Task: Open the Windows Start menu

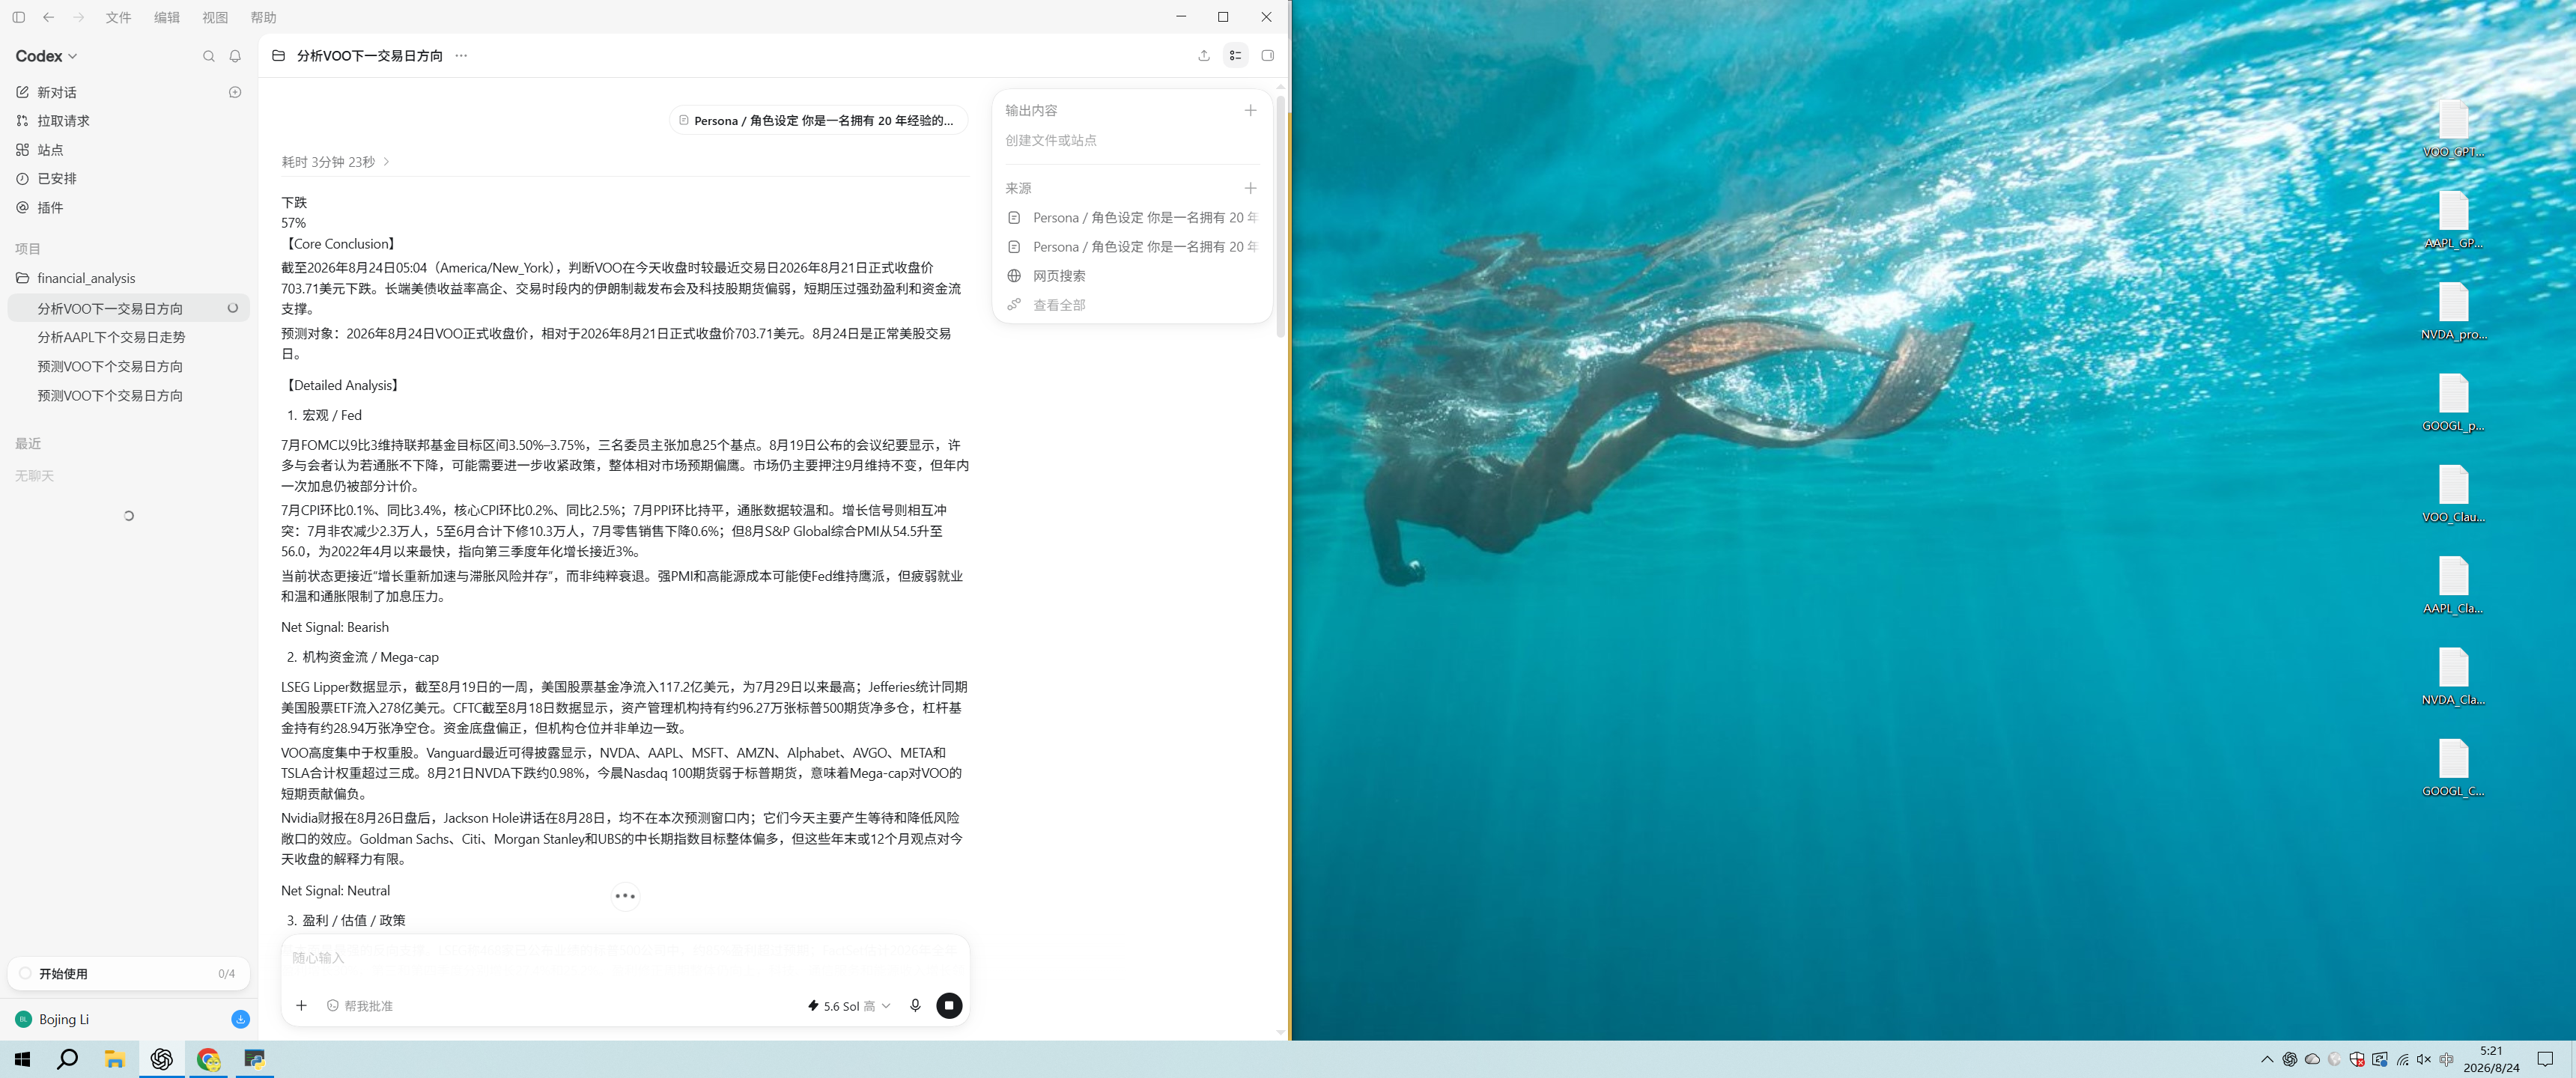Action: click(23, 1059)
